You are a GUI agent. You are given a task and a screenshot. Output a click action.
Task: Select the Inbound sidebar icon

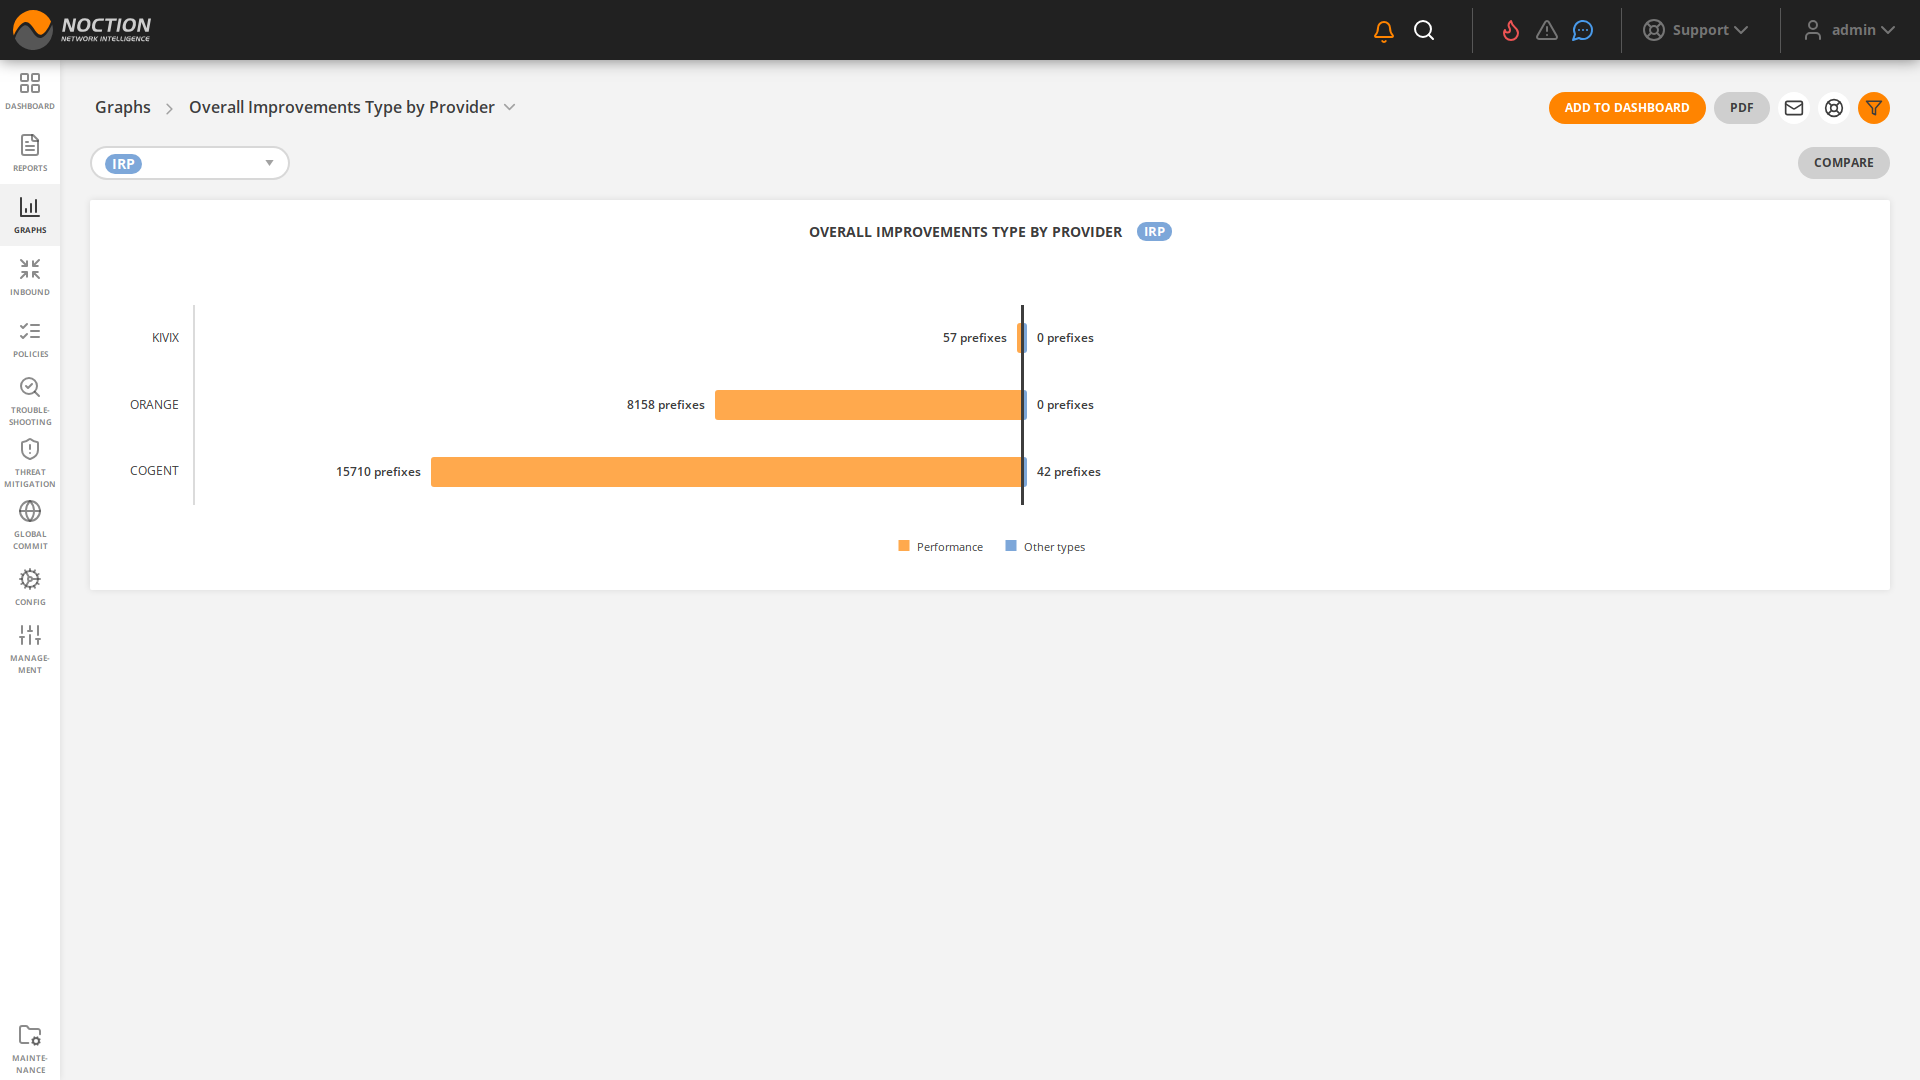tap(30, 275)
